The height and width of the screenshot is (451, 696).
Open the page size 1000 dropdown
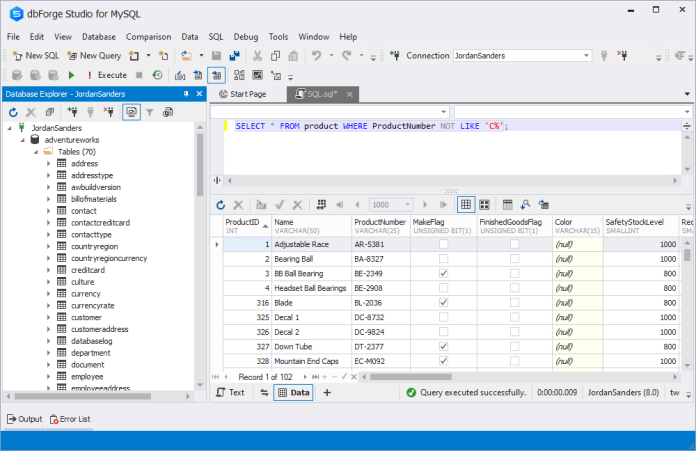(405, 204)
